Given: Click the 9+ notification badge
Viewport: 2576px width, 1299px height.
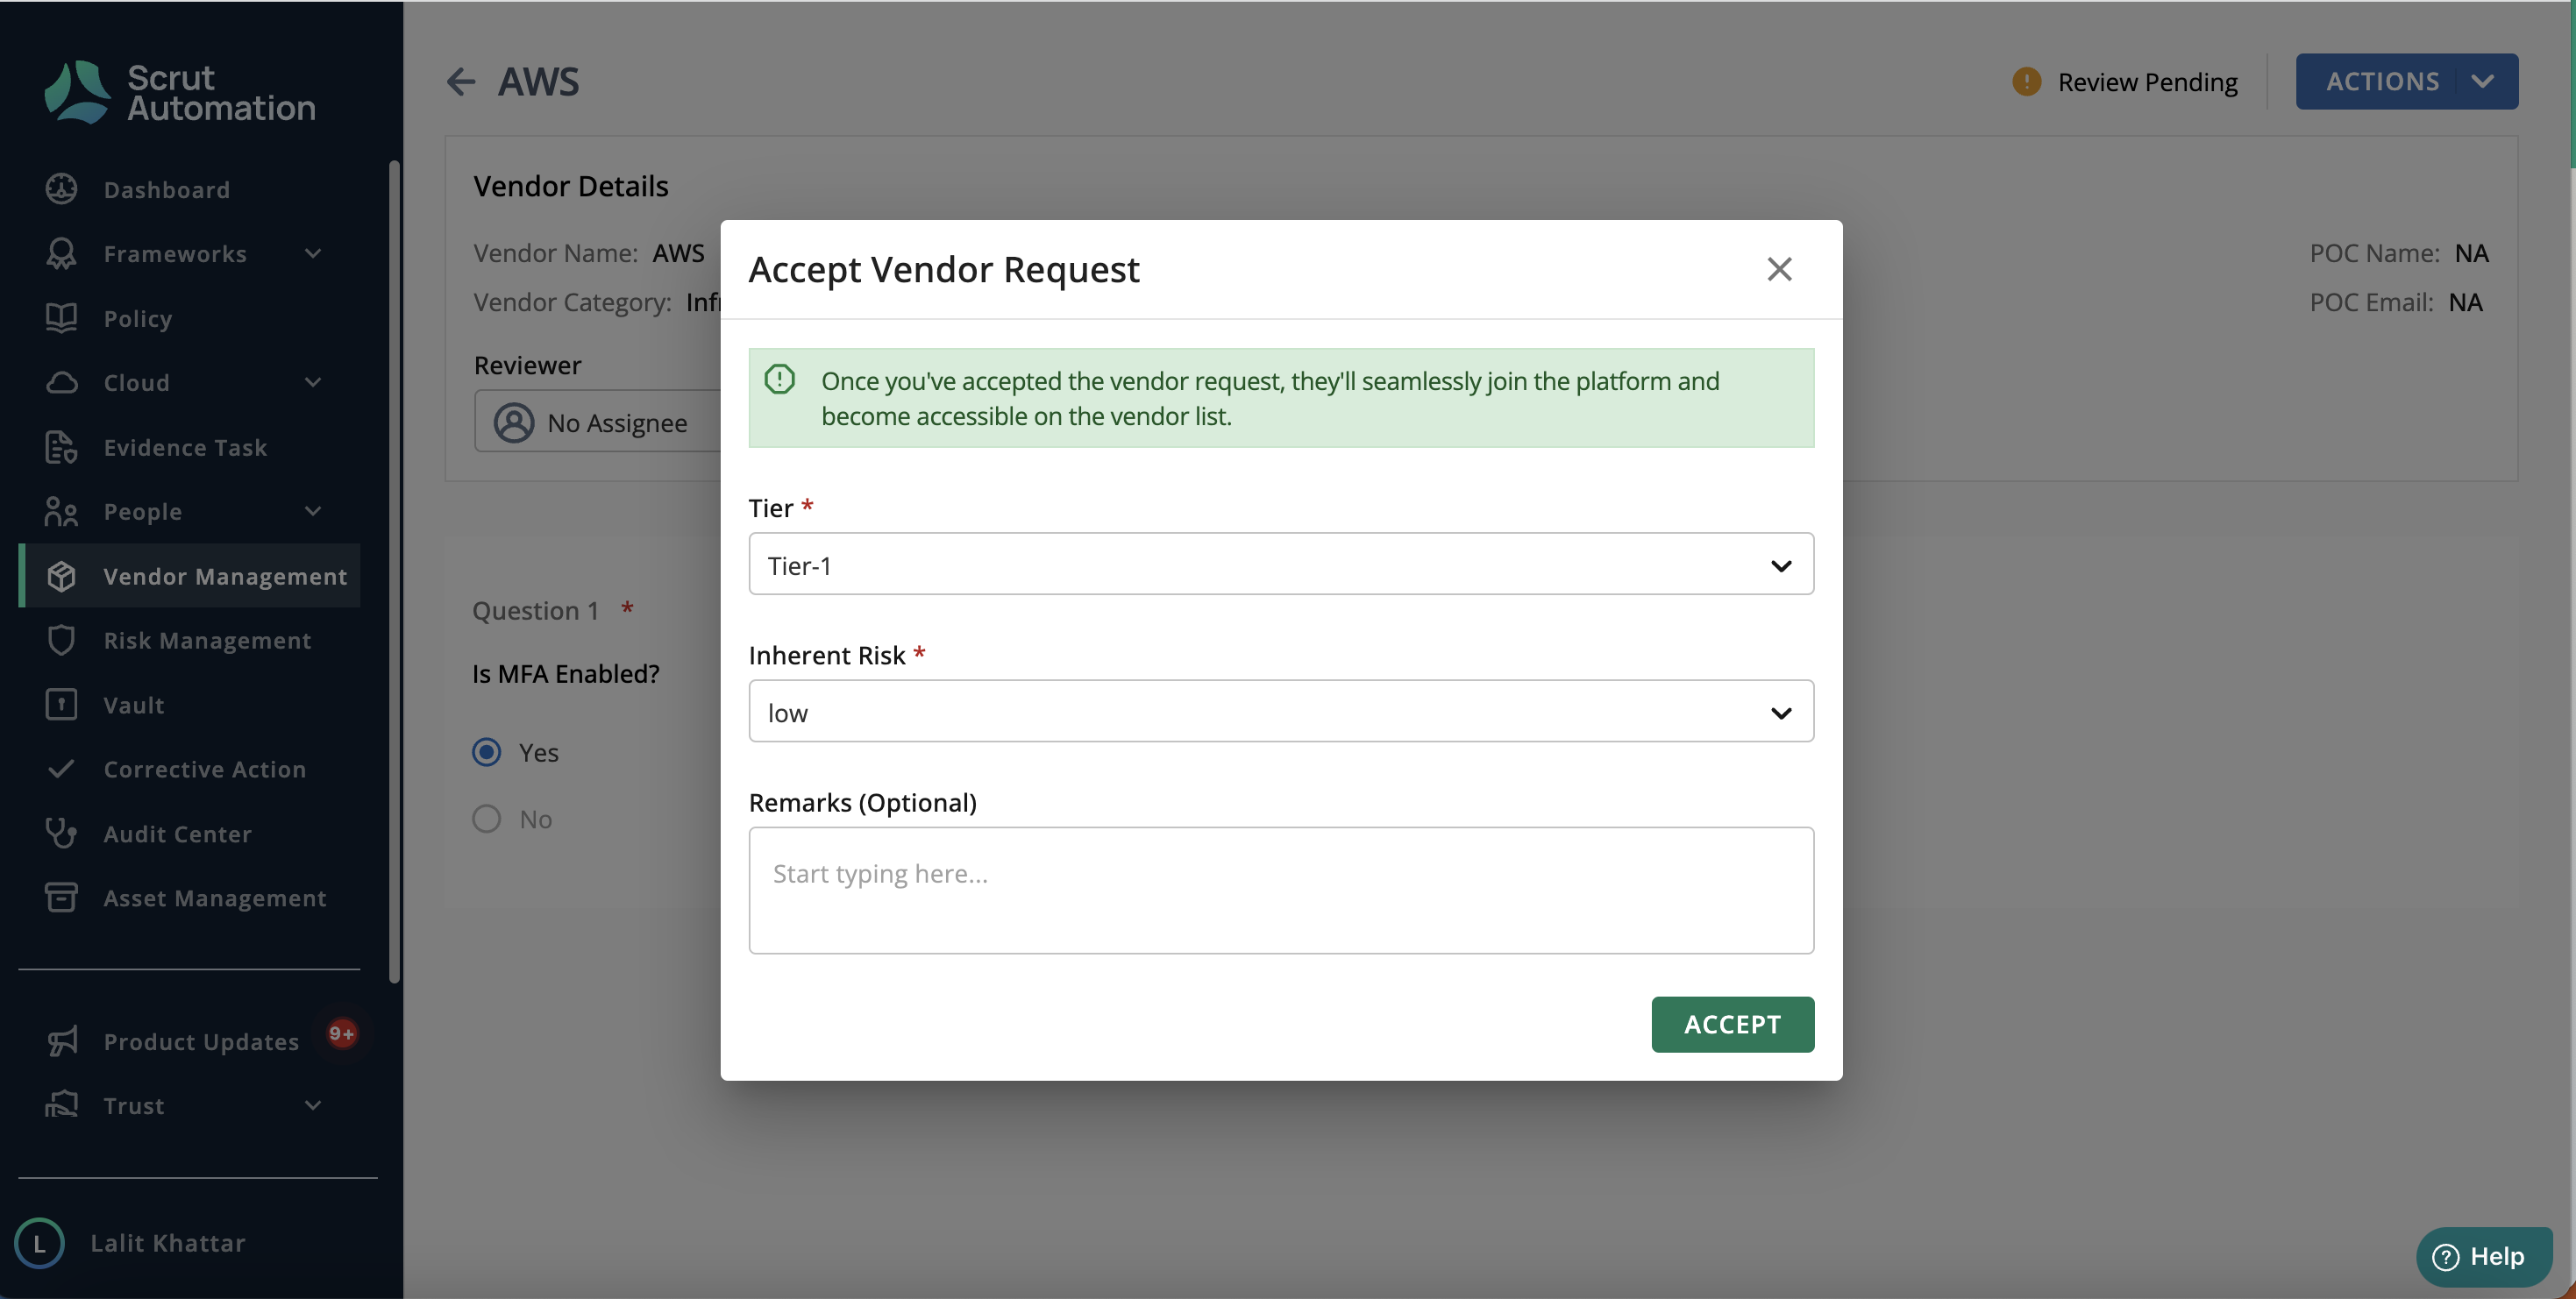Looking at the screenshot, I should point(342,1033).
